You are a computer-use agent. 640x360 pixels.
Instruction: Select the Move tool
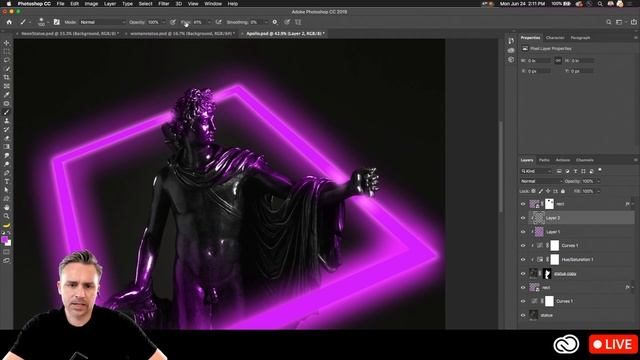[7, 43]
